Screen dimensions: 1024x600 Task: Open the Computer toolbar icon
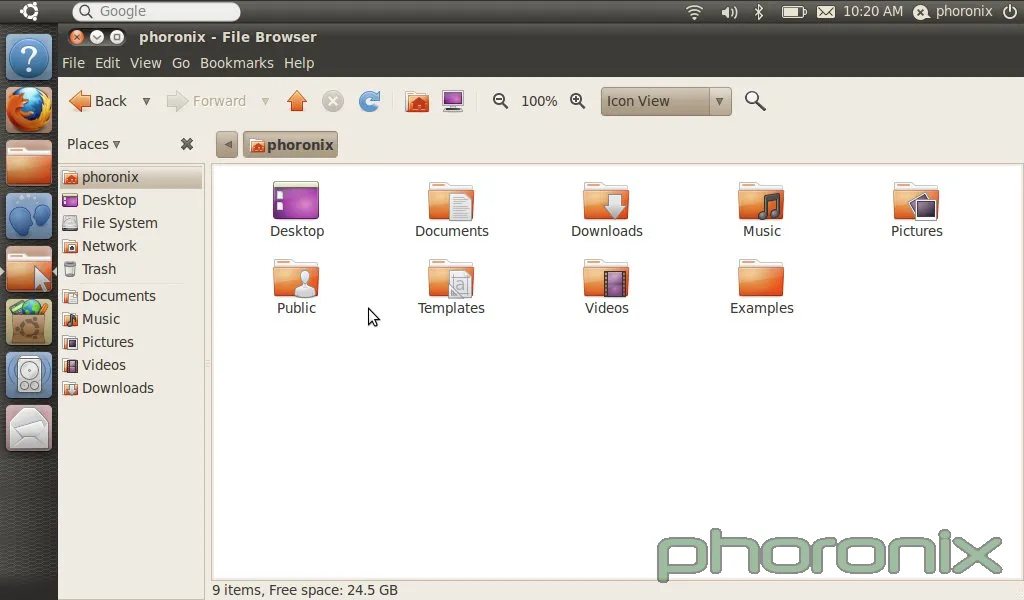453,101
